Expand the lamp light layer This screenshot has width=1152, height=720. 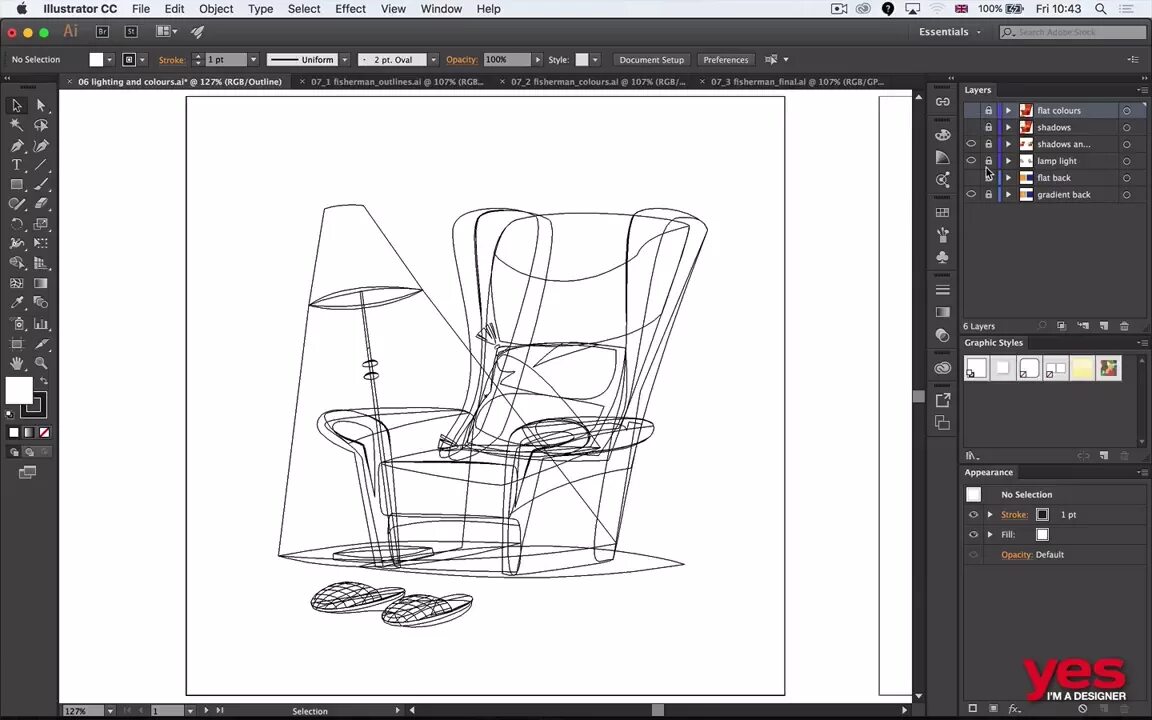click(1008, 161)
